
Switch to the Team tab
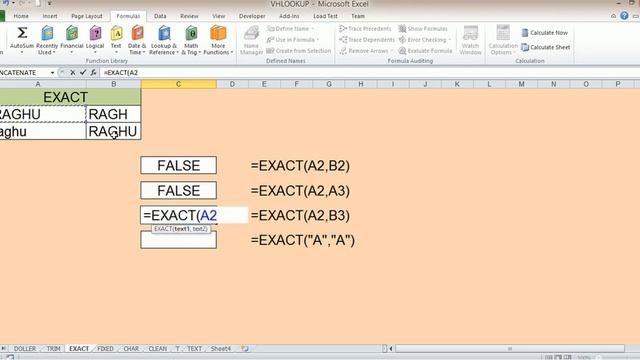point(358,16)
